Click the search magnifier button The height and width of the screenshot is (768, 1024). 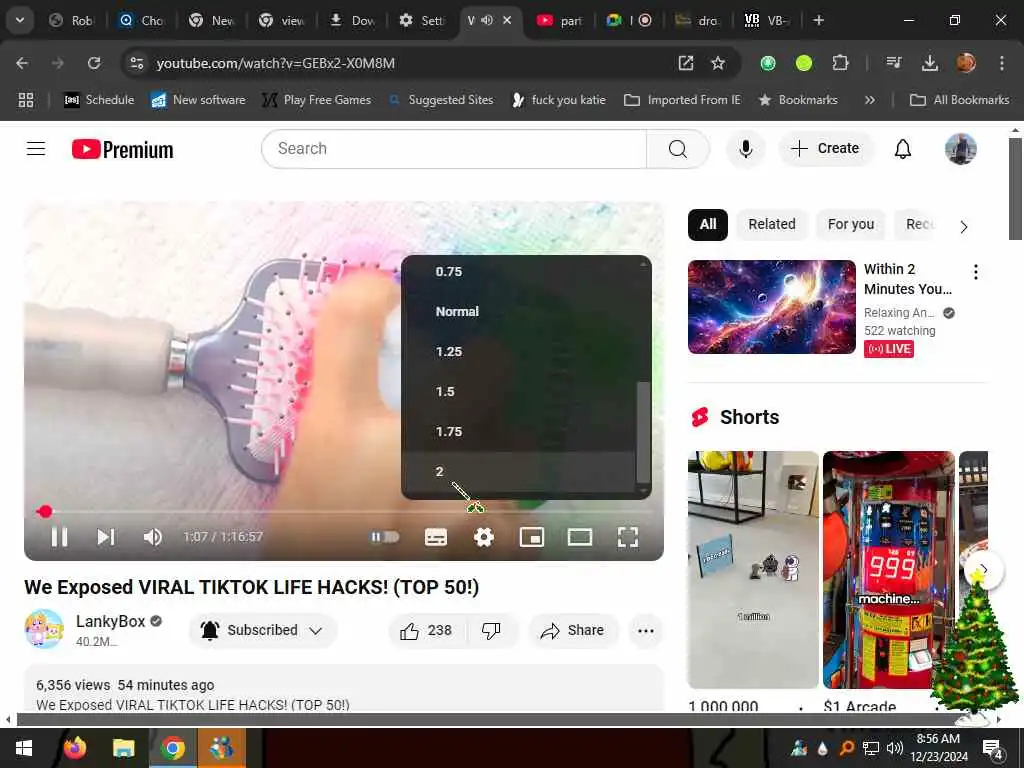677,149
